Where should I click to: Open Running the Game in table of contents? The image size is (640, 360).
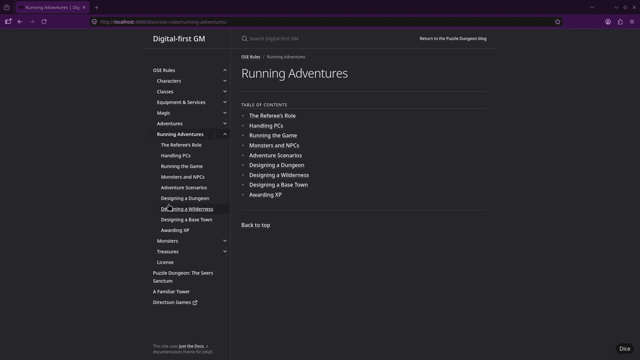273,136
